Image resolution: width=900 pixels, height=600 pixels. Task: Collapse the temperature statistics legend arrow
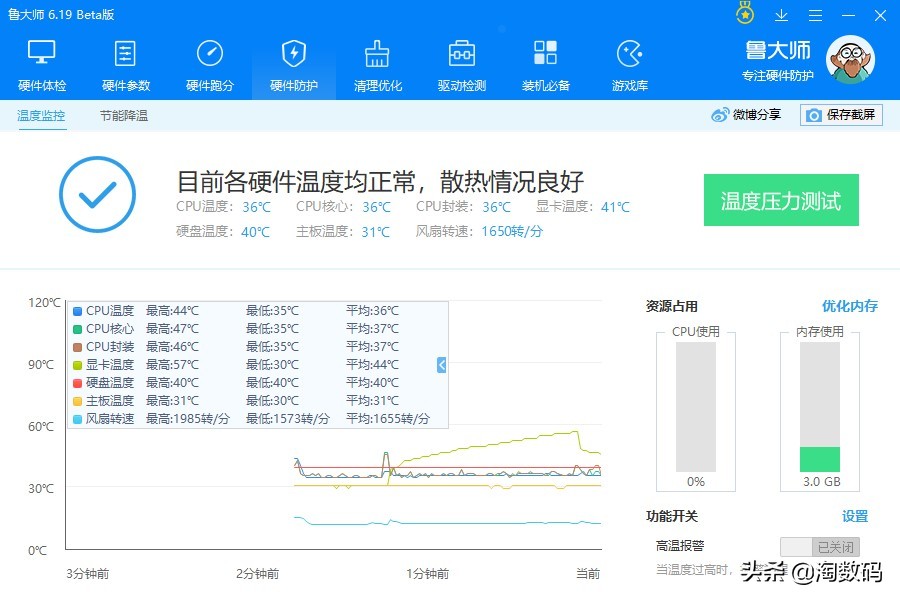coord(440,365)
